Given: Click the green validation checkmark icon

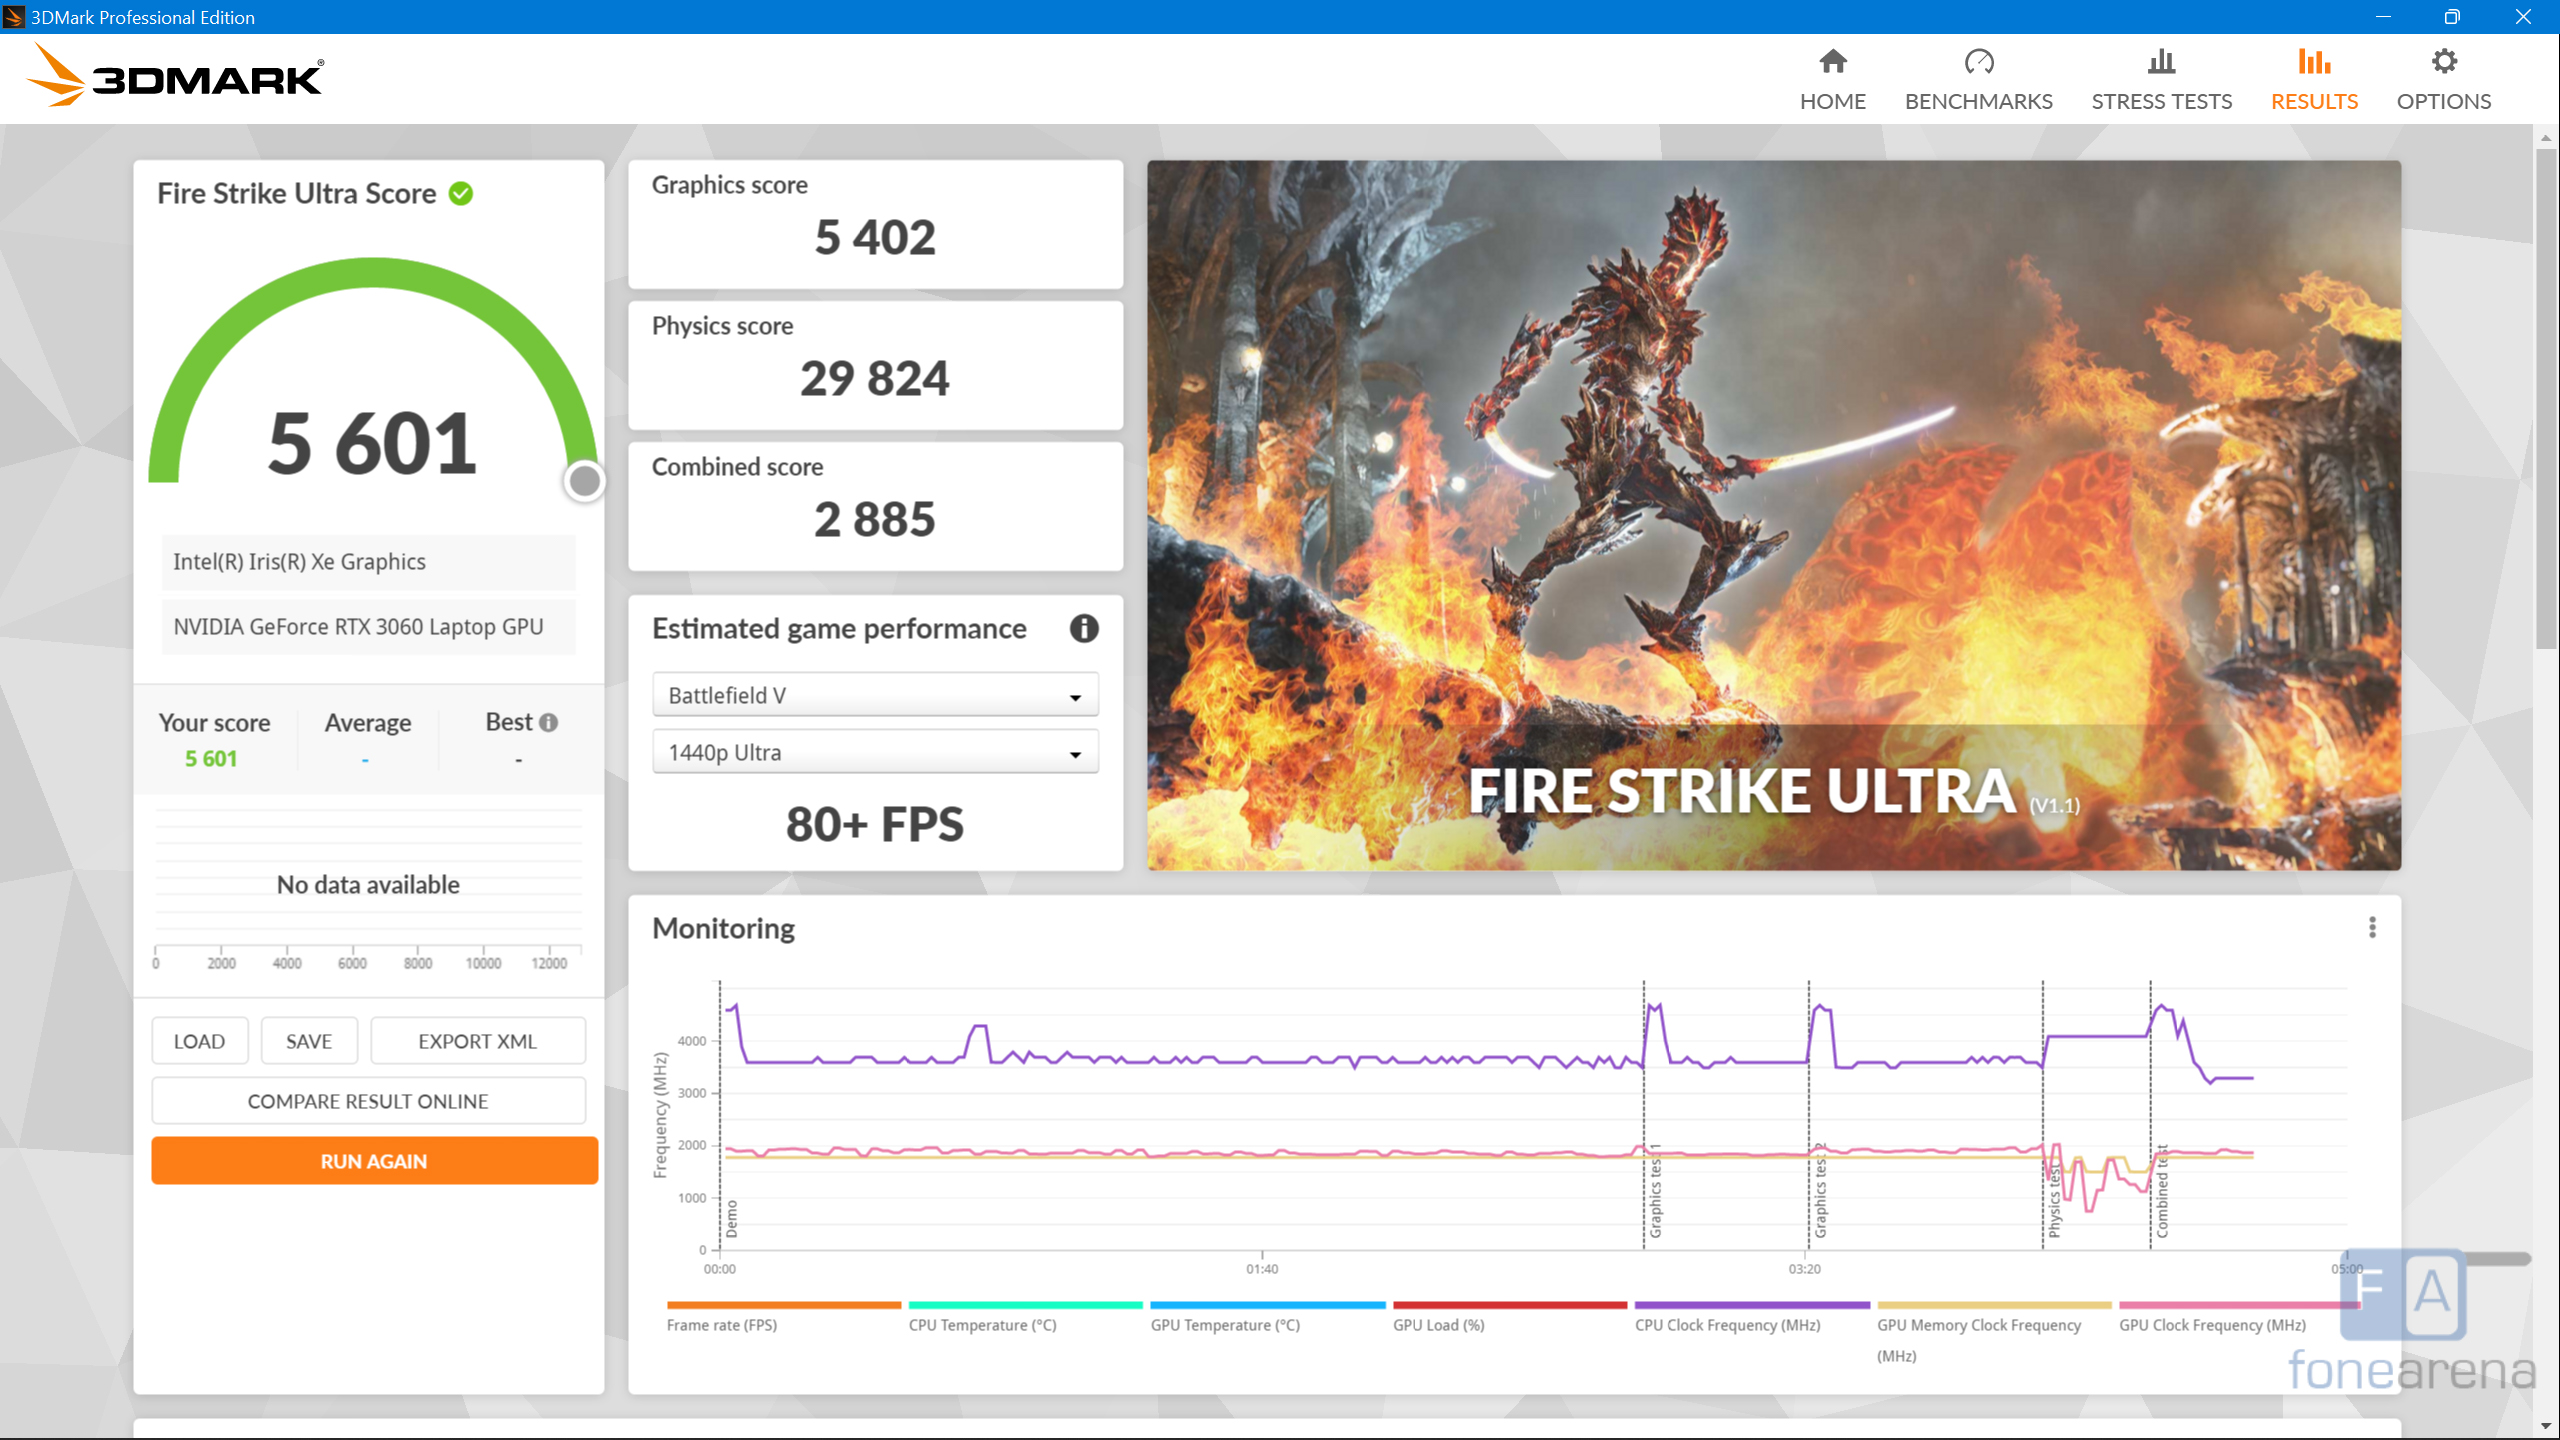Looking at the screenshot, I should 461,194.
